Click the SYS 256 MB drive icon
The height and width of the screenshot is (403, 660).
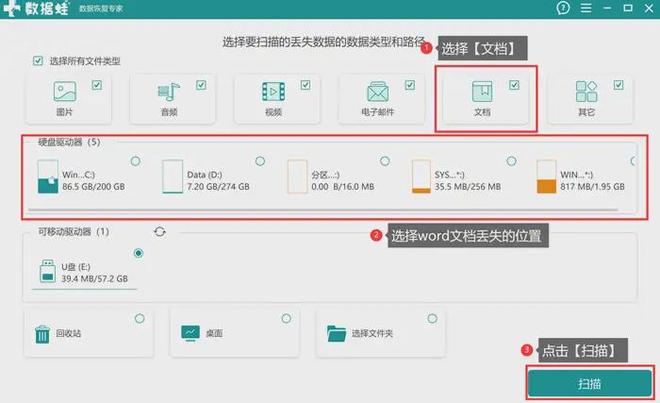pos(421,176)
